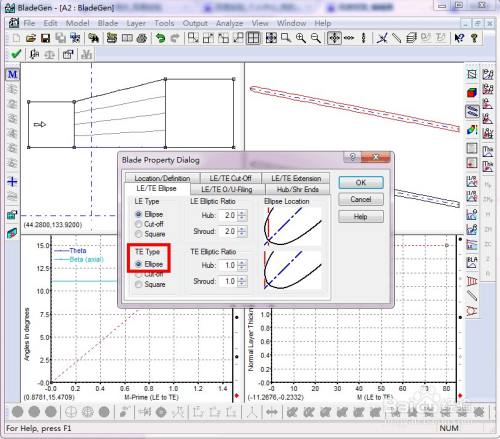Select TE Type Ellipse radio button
This screenshot has width=500, height=439.
click(138, 264)
